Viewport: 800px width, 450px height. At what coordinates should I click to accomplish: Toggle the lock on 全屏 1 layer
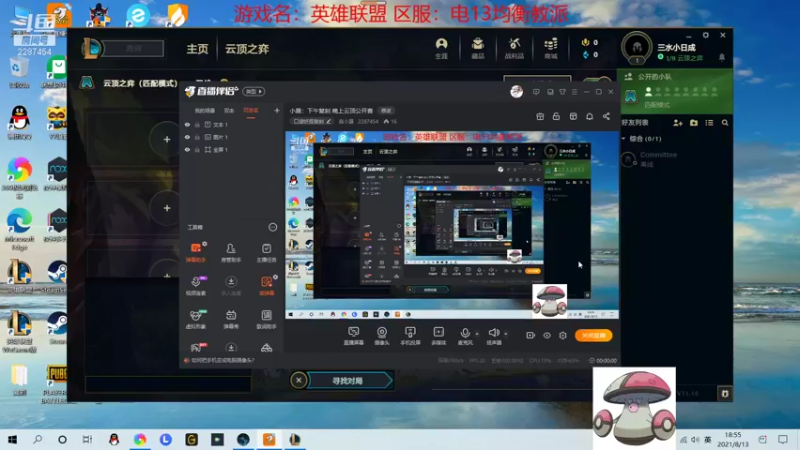(197, 150)
